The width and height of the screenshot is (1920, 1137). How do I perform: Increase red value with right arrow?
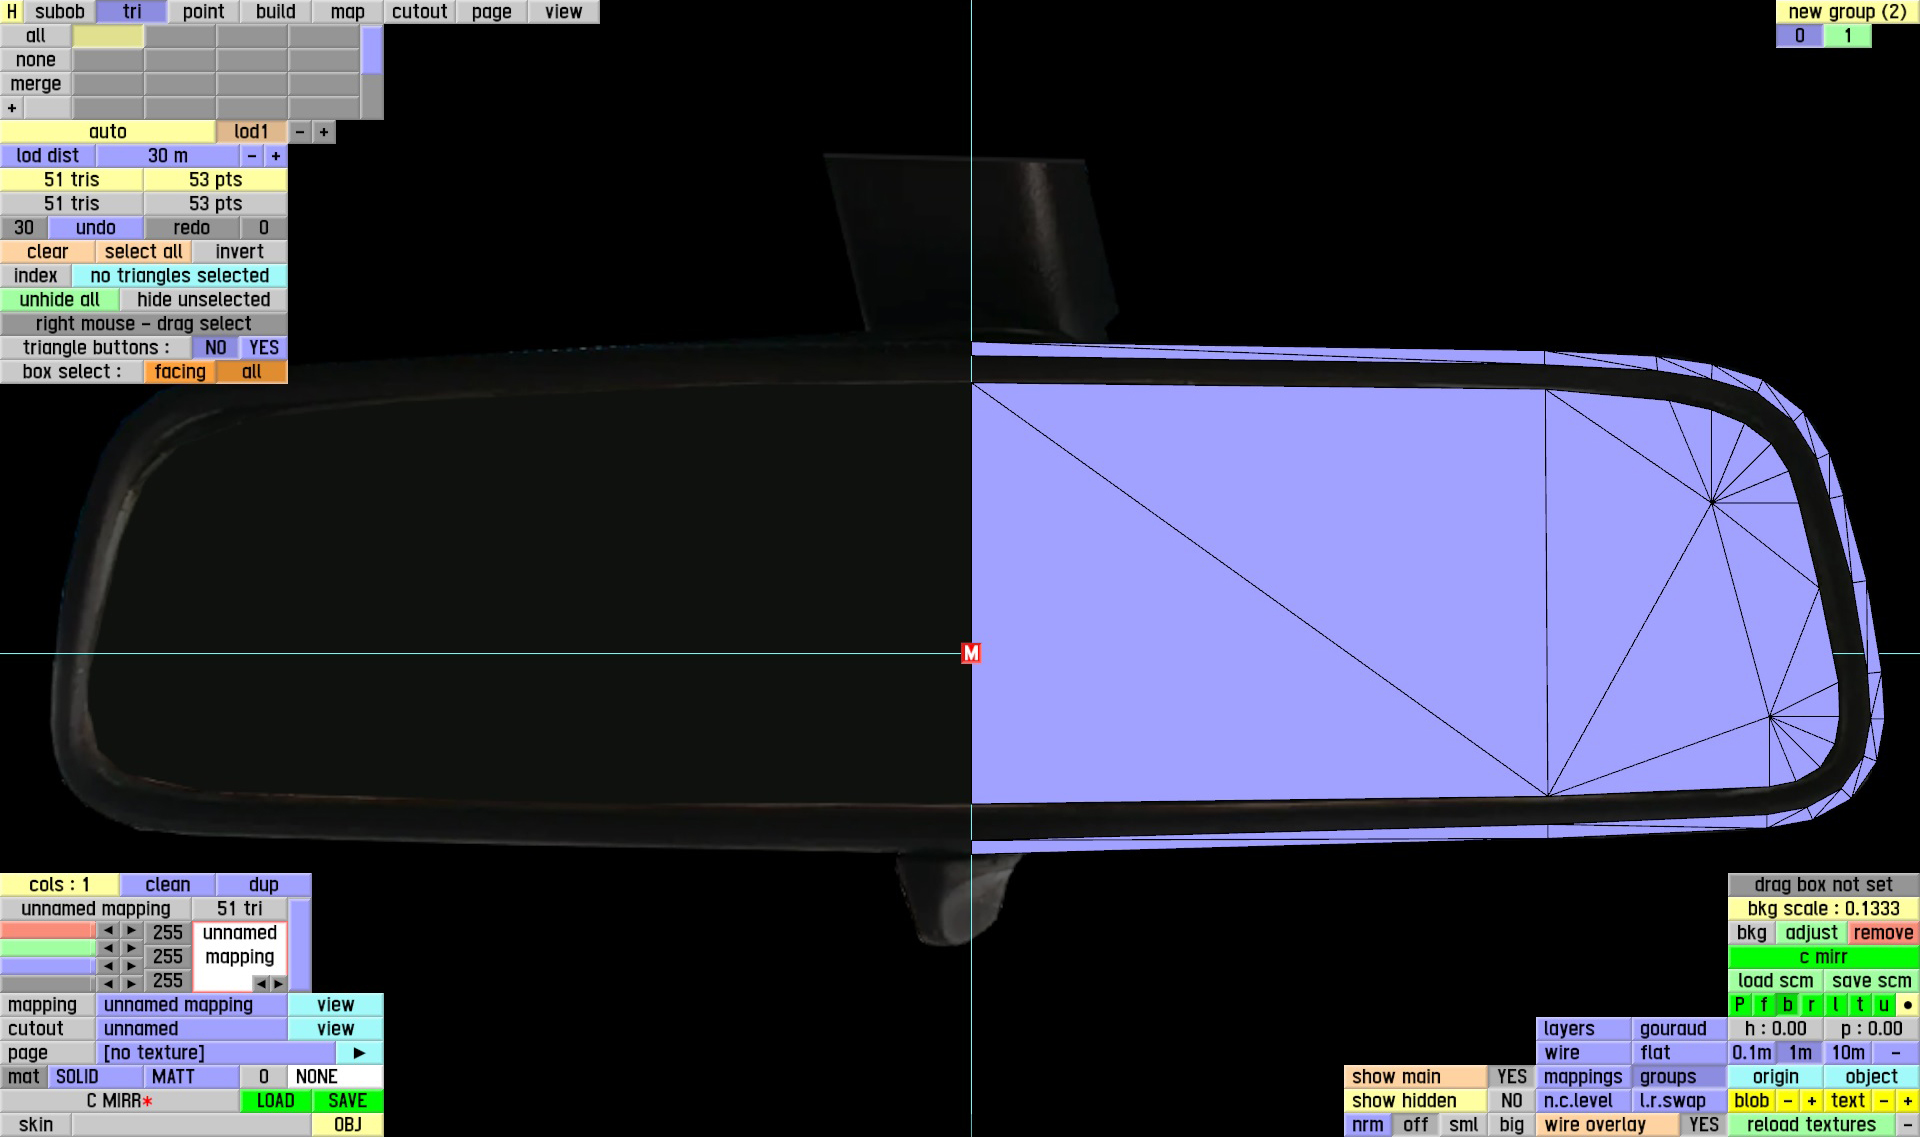point(131,931)
